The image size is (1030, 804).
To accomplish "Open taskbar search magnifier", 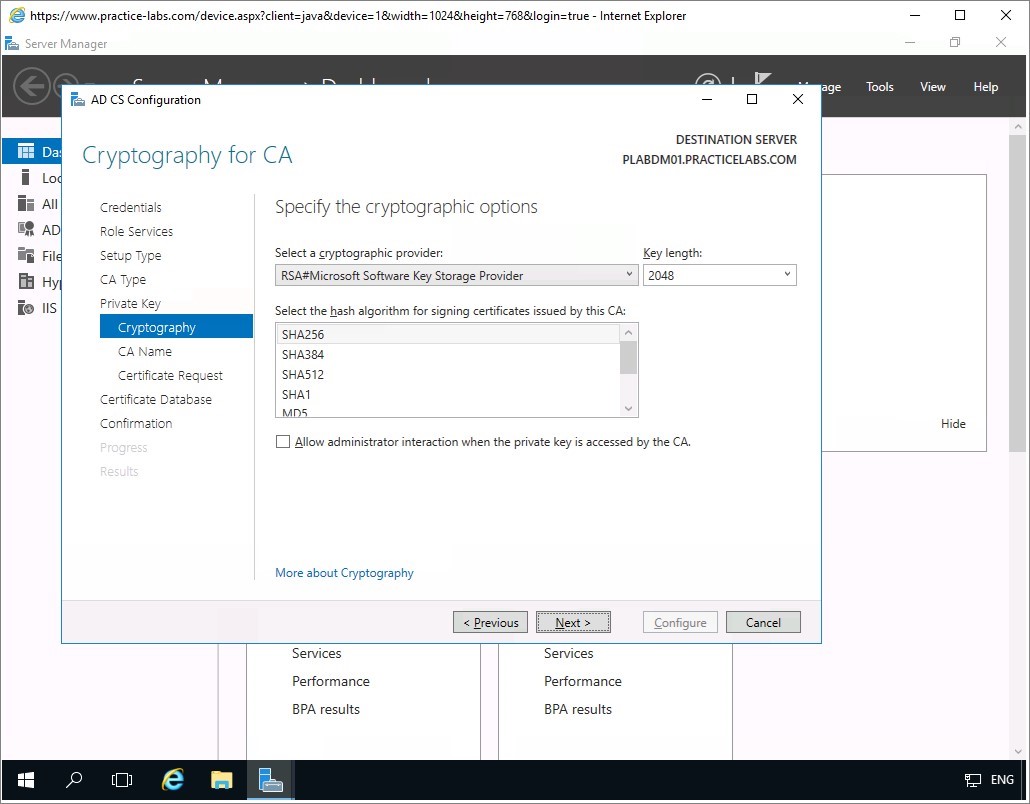I will 74,780.
